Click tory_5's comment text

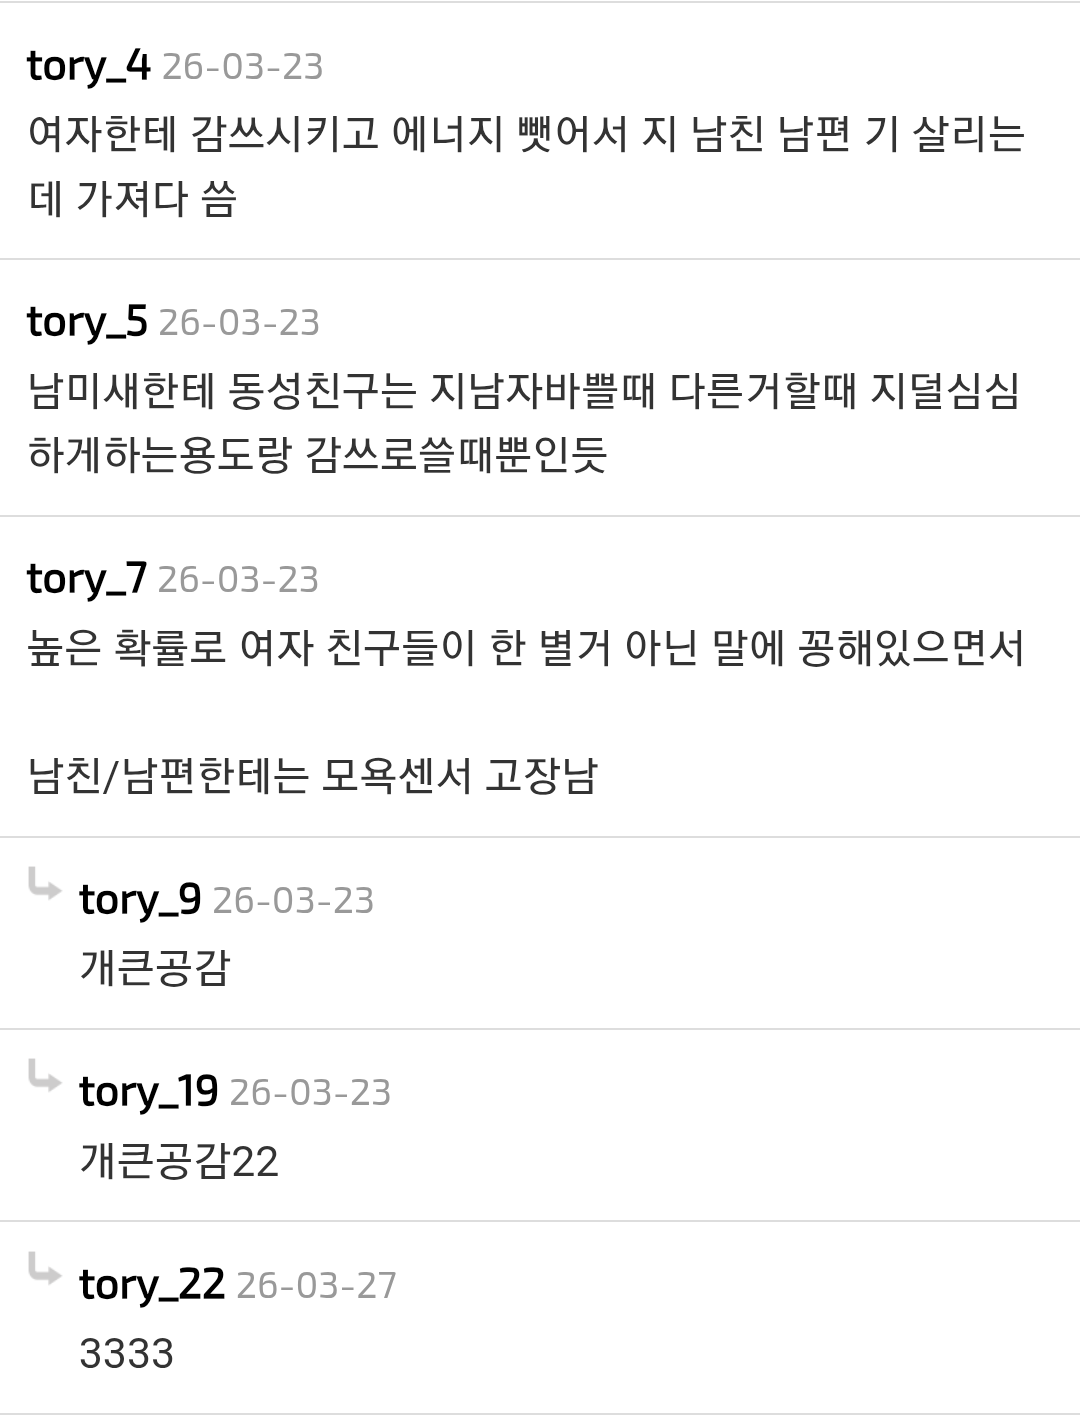click(524, 422)
